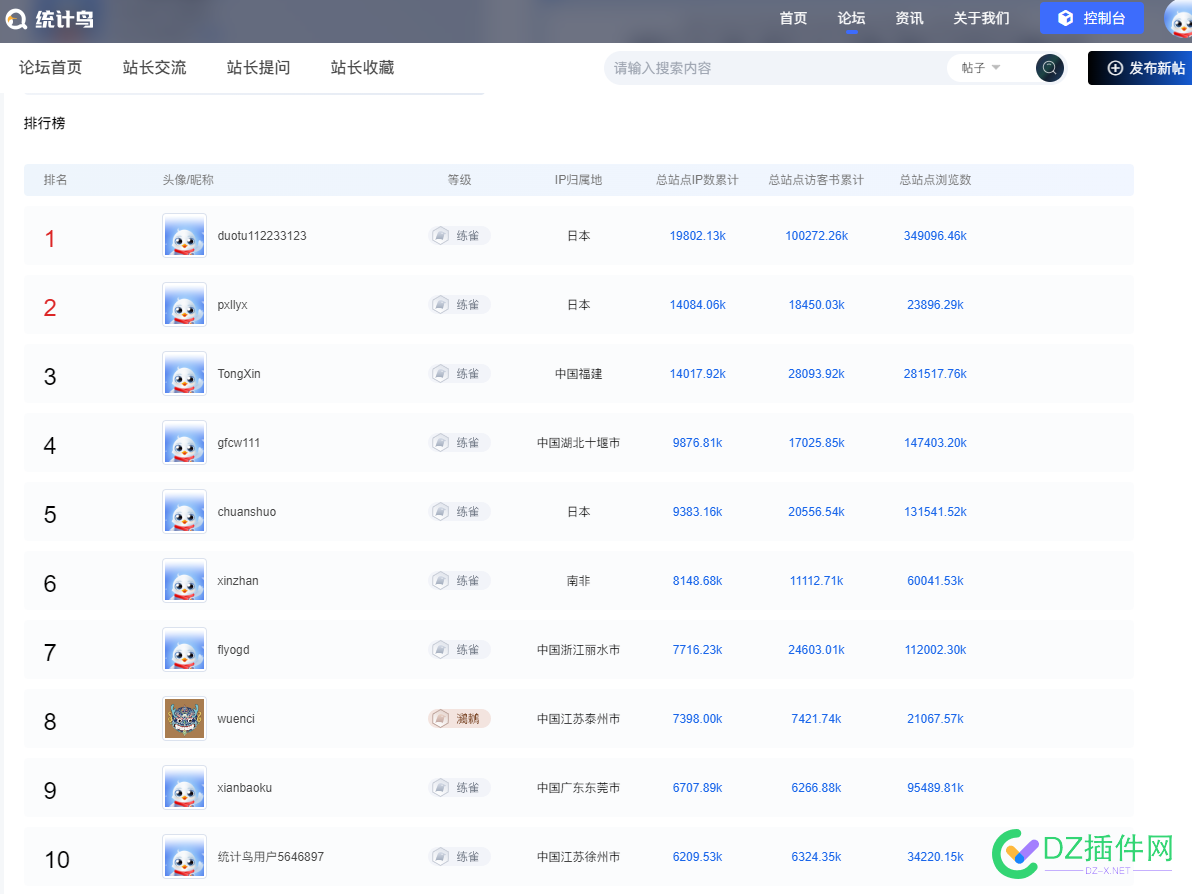This screenshot has height=894, width=1192.
Task: Open gfcw111's avatar image
Action: tap(184, 442)
